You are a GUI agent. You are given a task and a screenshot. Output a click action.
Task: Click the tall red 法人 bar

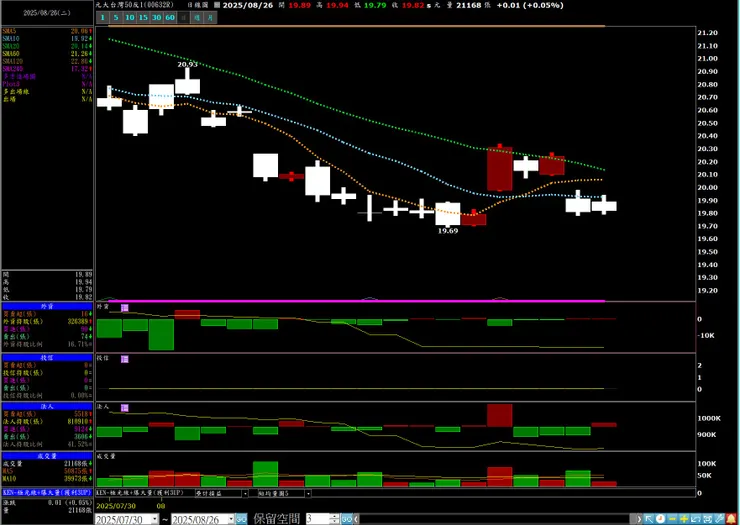tap(500, 415)
